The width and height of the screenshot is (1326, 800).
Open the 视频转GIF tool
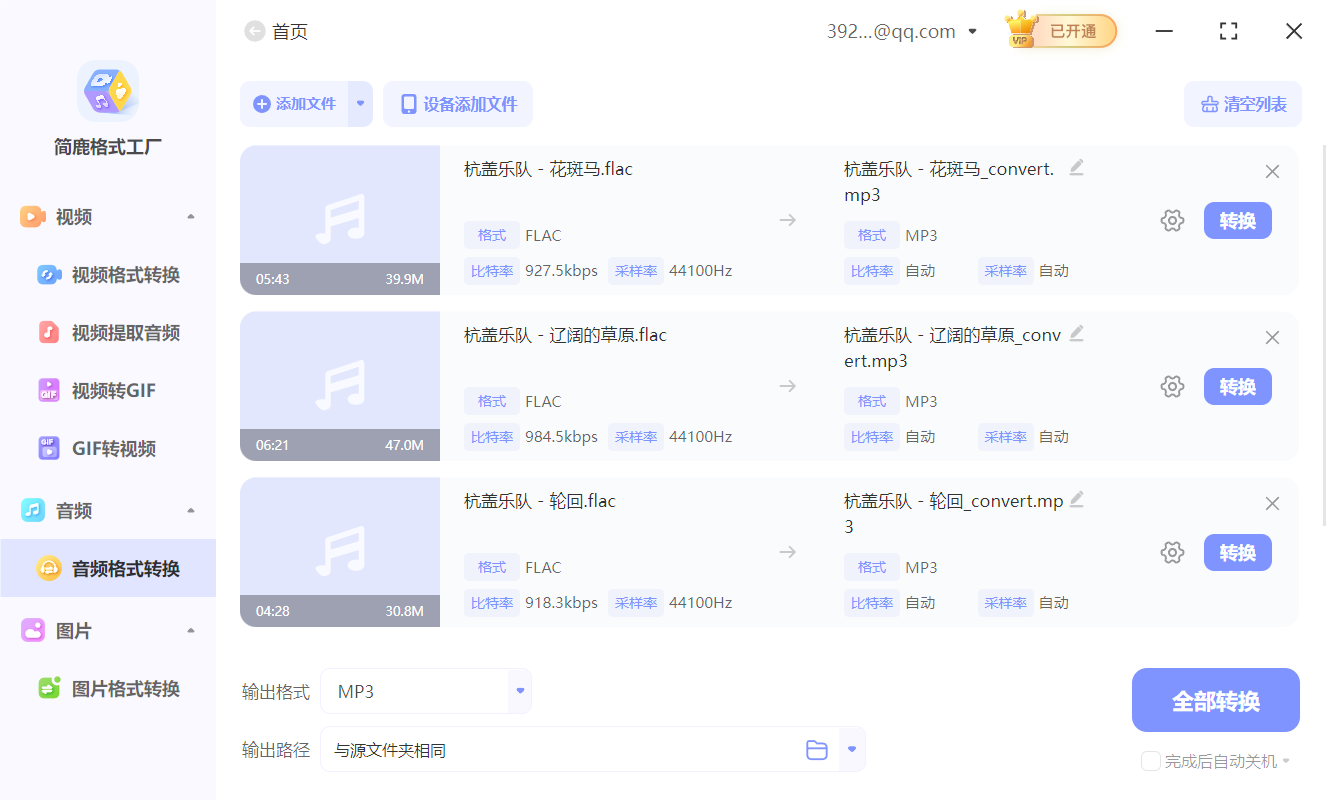(103, 390)
